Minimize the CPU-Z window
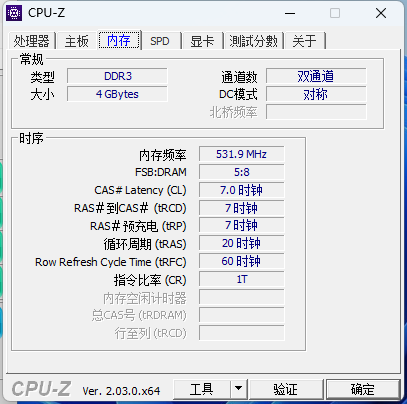The width and height of the screenshot is (407, 404). coord(290,13)
